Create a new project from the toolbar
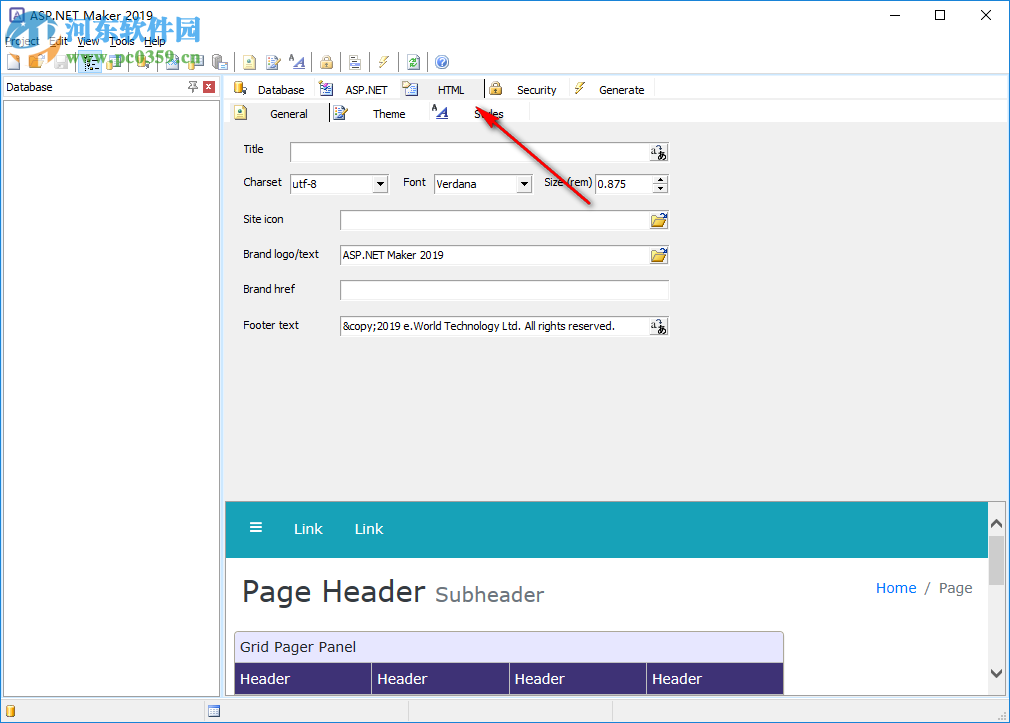The height and width of the screenshot is (723, 1010). coord(13,62)
